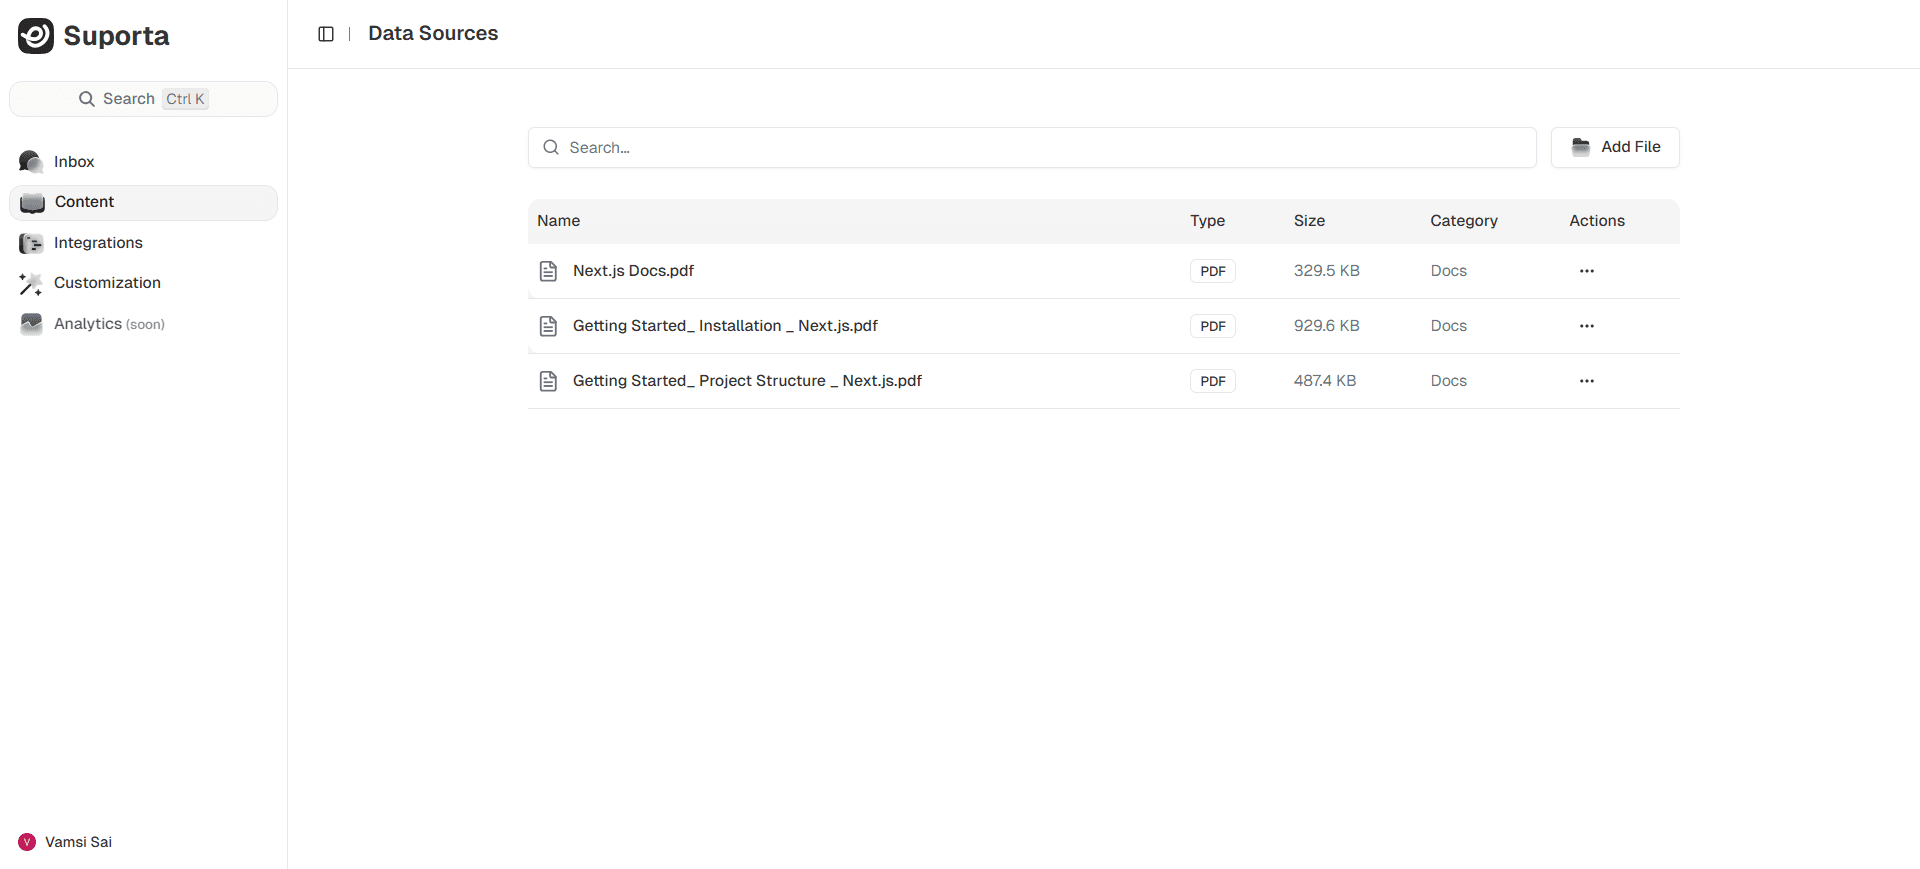Click the 929.6 KB size value
This screenshot has height=869, width=1920.
tap(1327, 326)
